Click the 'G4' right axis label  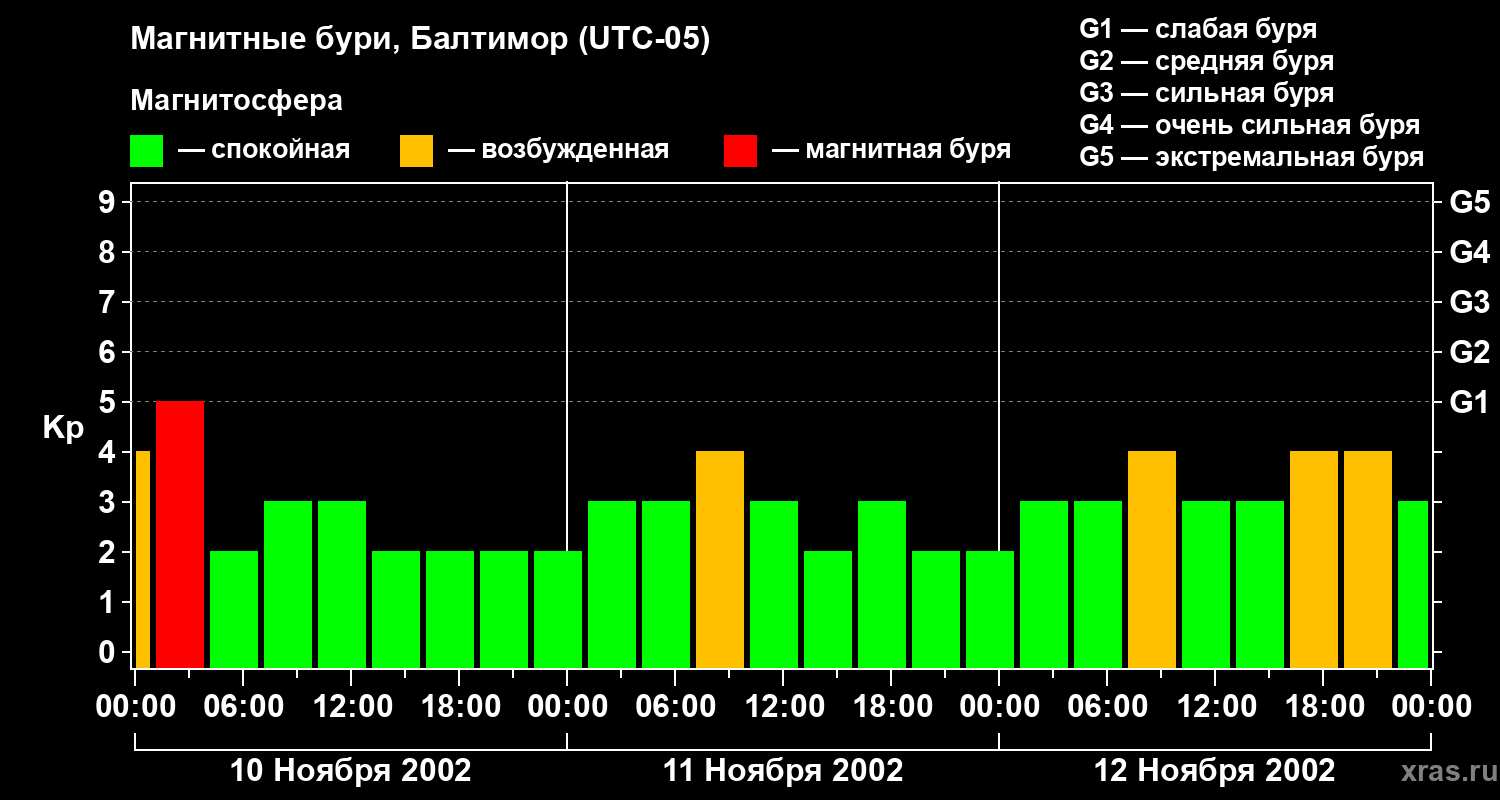tap(1469, 252)
